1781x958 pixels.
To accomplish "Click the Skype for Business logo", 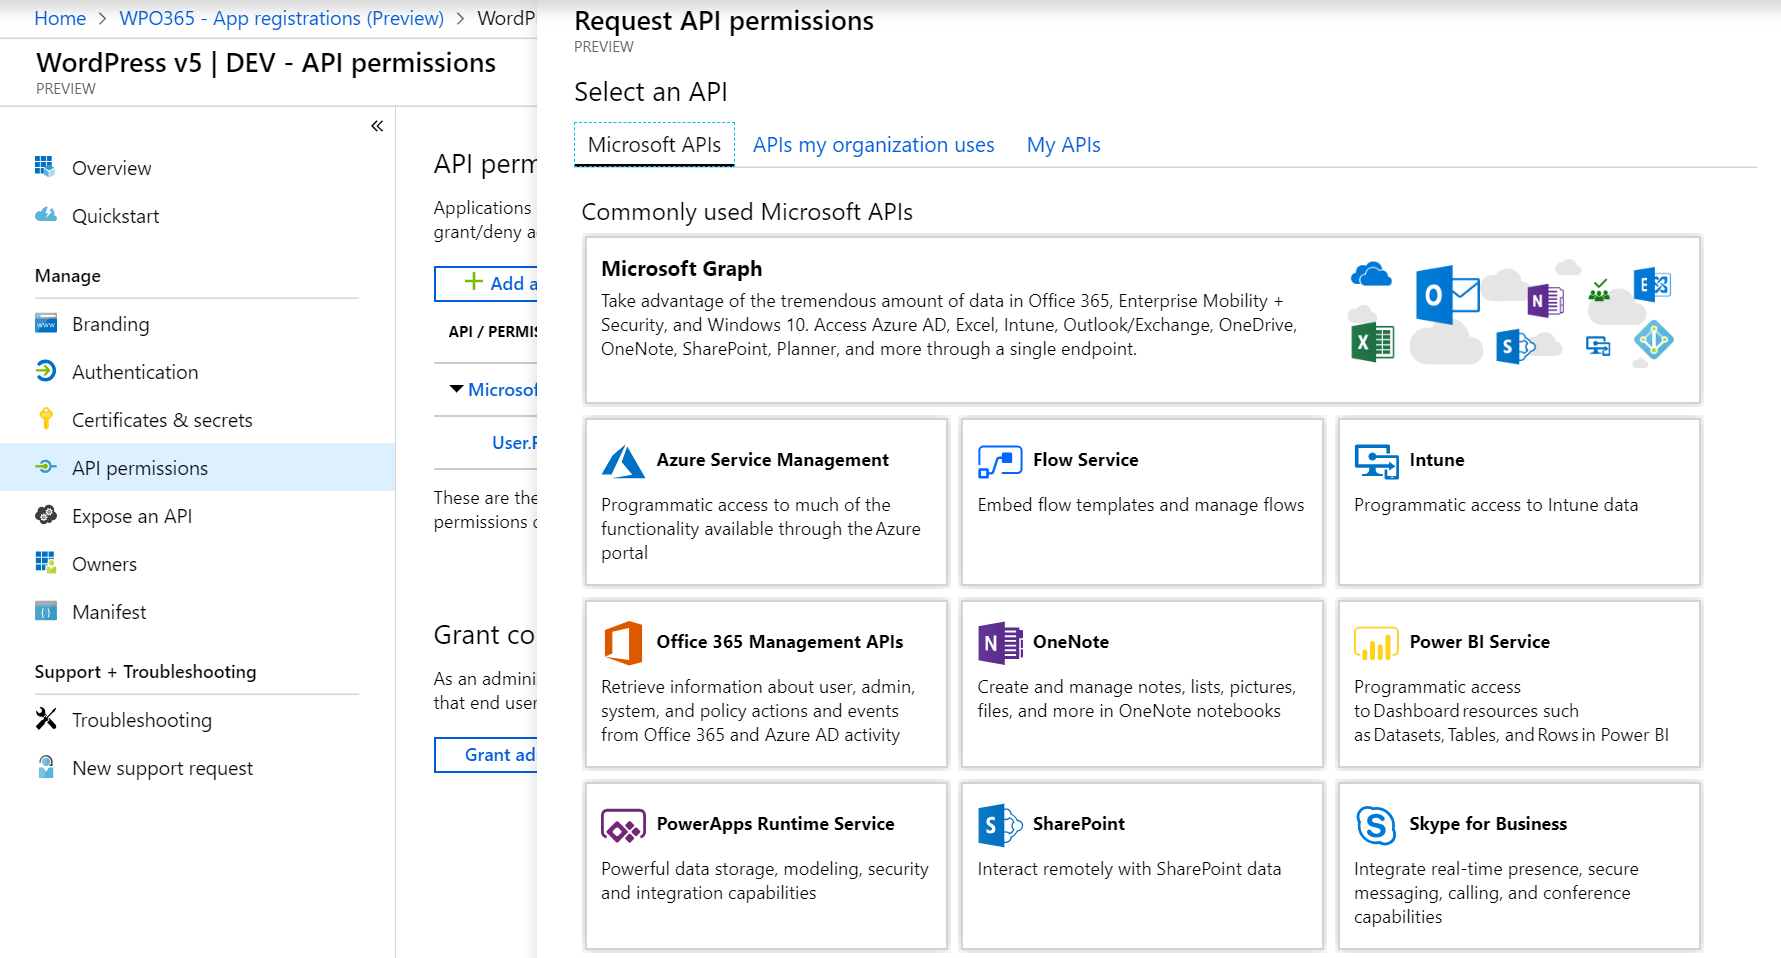I will coord(1376,825).
